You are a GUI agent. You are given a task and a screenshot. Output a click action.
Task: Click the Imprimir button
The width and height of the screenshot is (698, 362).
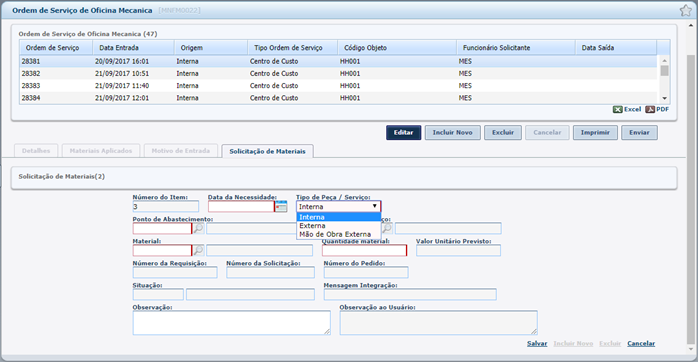click(x=595, y=132)
